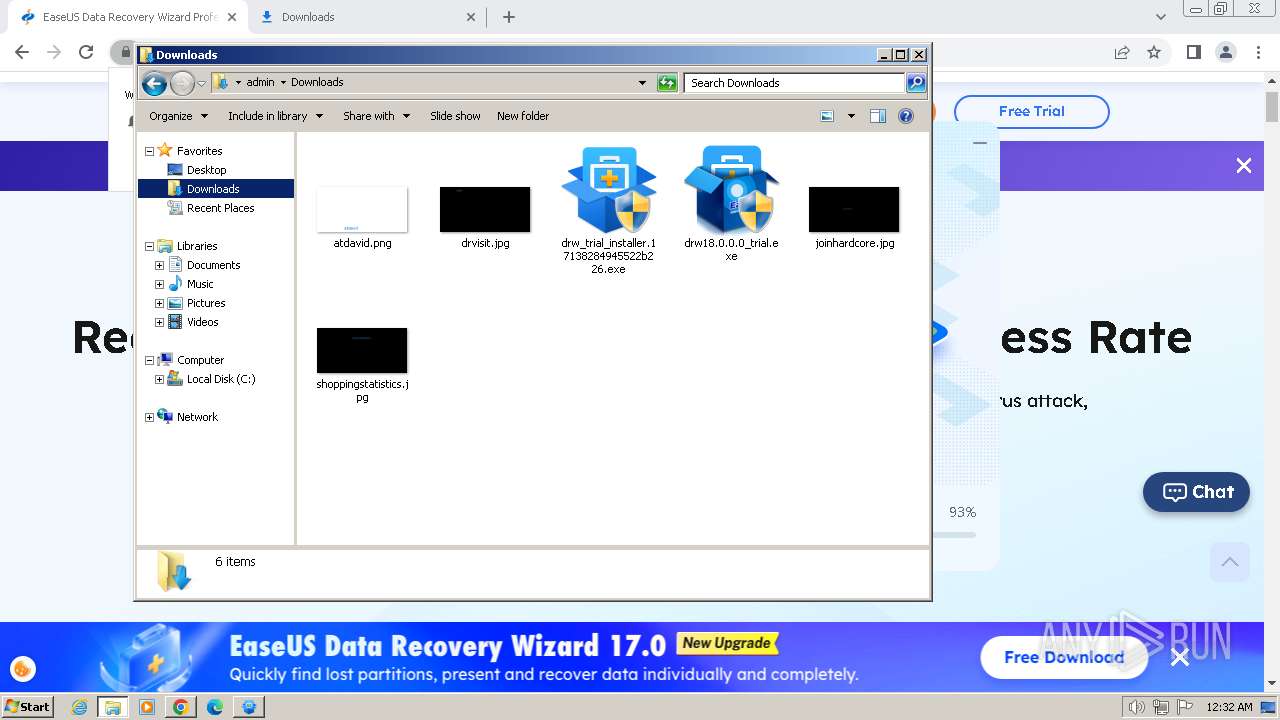Click the Explorer Back arrow button
1280x720 pixels.
coord(154,83)
